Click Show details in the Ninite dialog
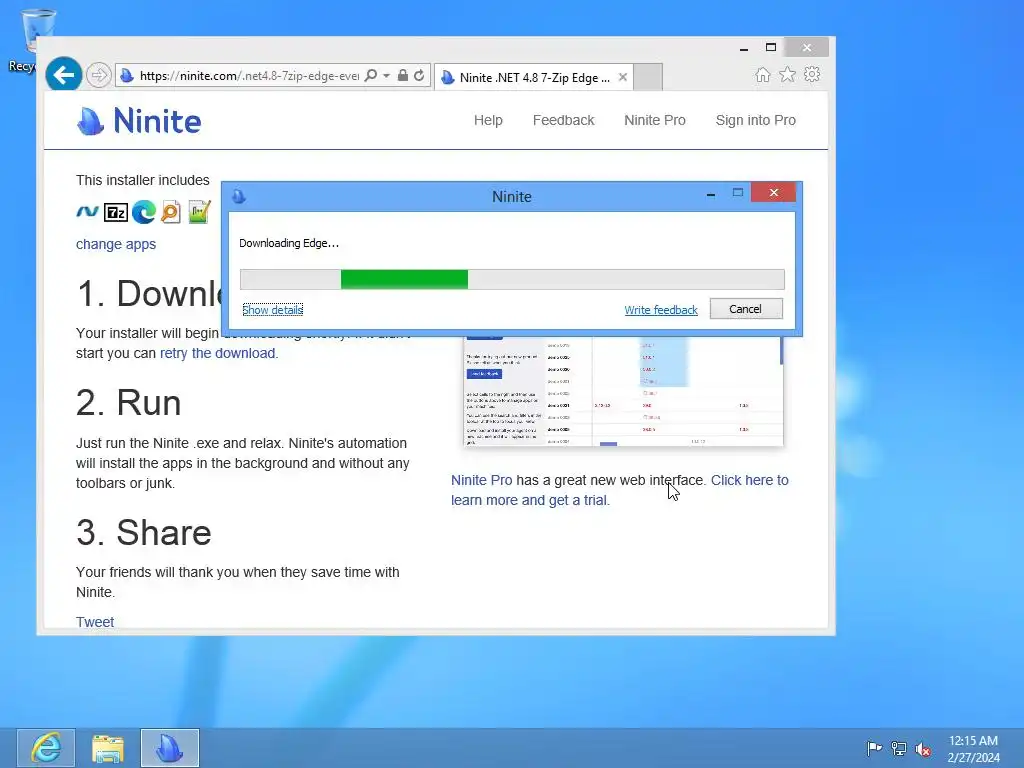1024x768 pixels. (x=272, y=310)
